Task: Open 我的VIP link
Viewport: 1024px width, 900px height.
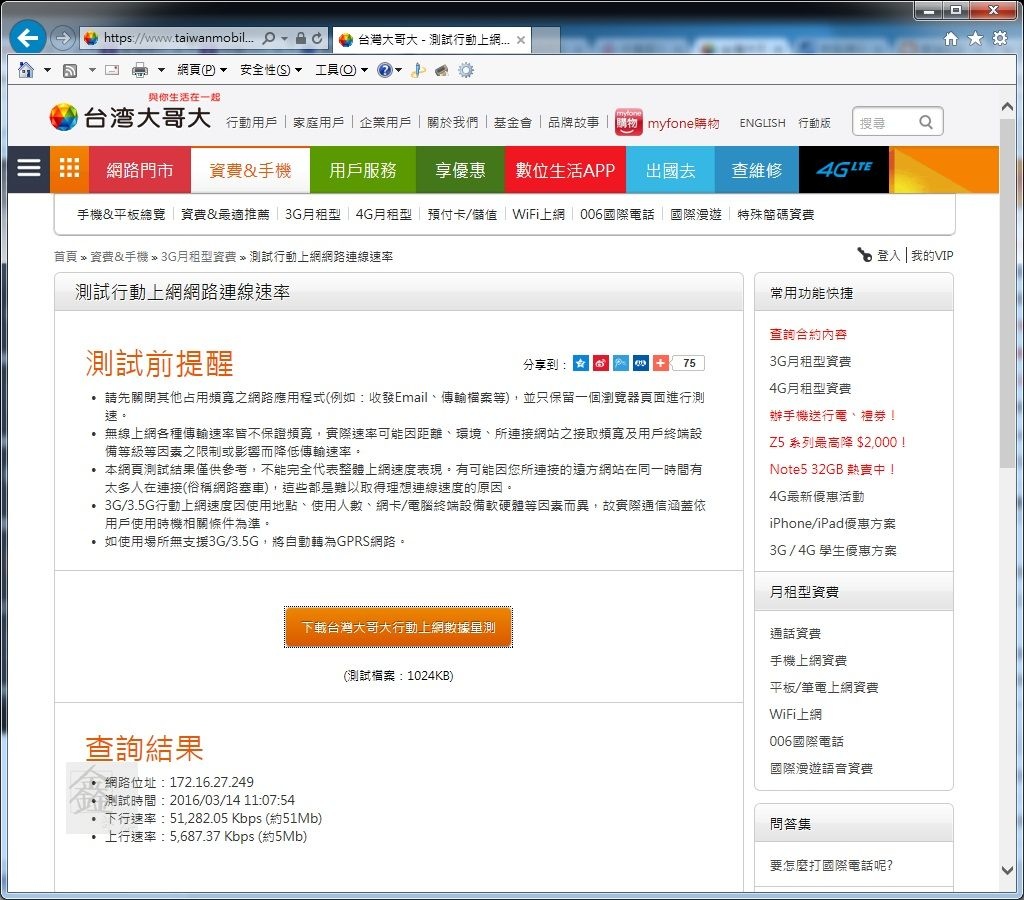Action: point(932,255)
